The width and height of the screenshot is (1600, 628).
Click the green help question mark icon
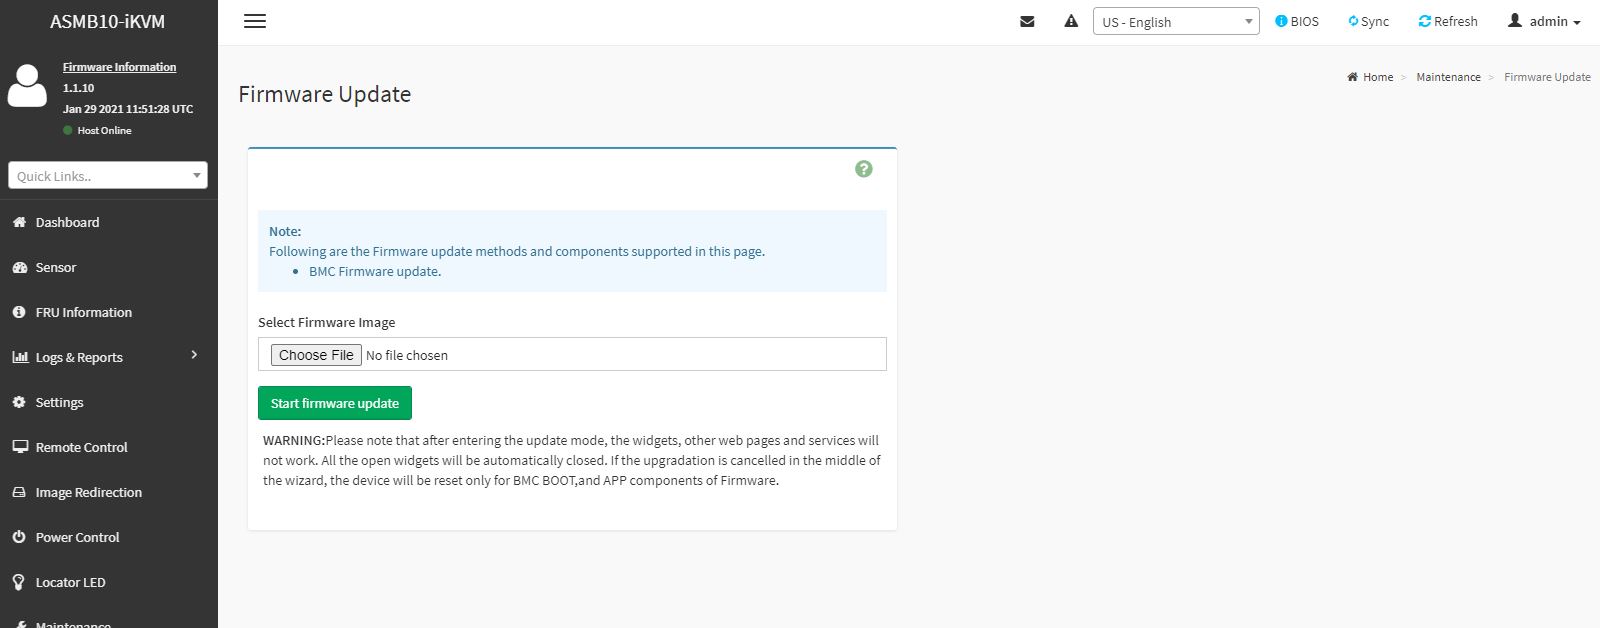point(864,169)
